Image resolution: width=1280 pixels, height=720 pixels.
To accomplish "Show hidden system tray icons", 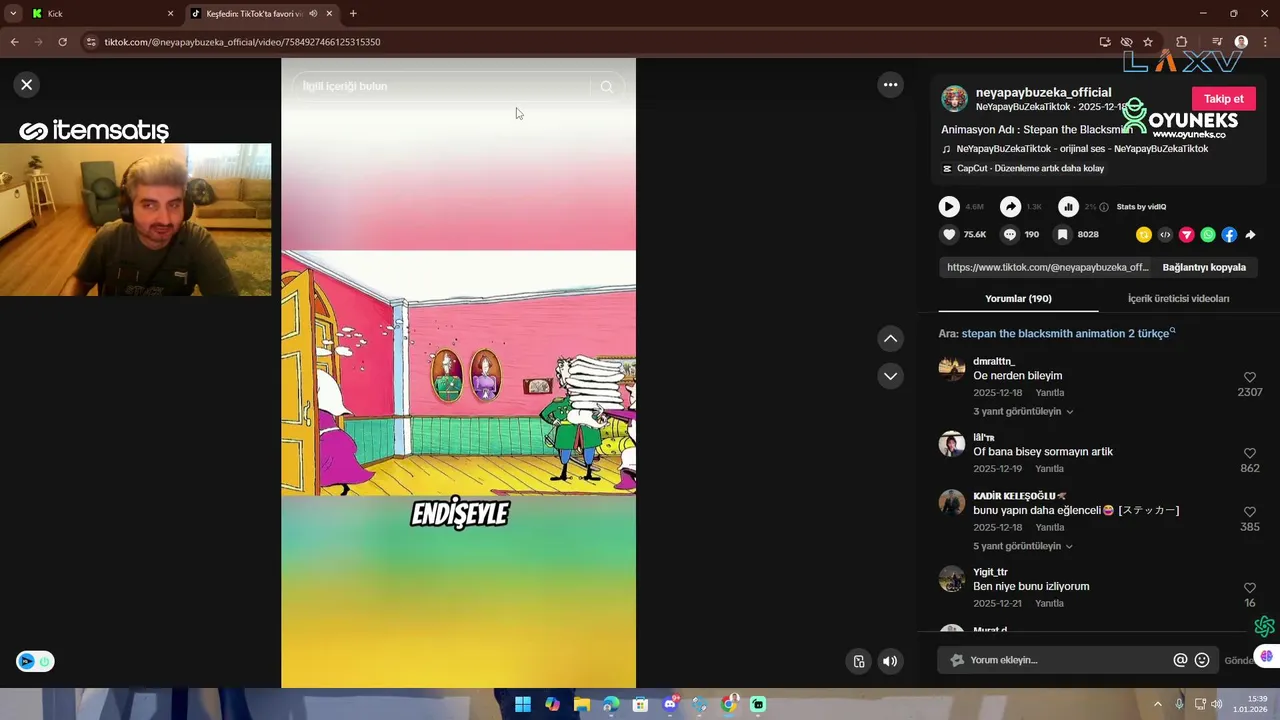I will tap(1158, 705).
